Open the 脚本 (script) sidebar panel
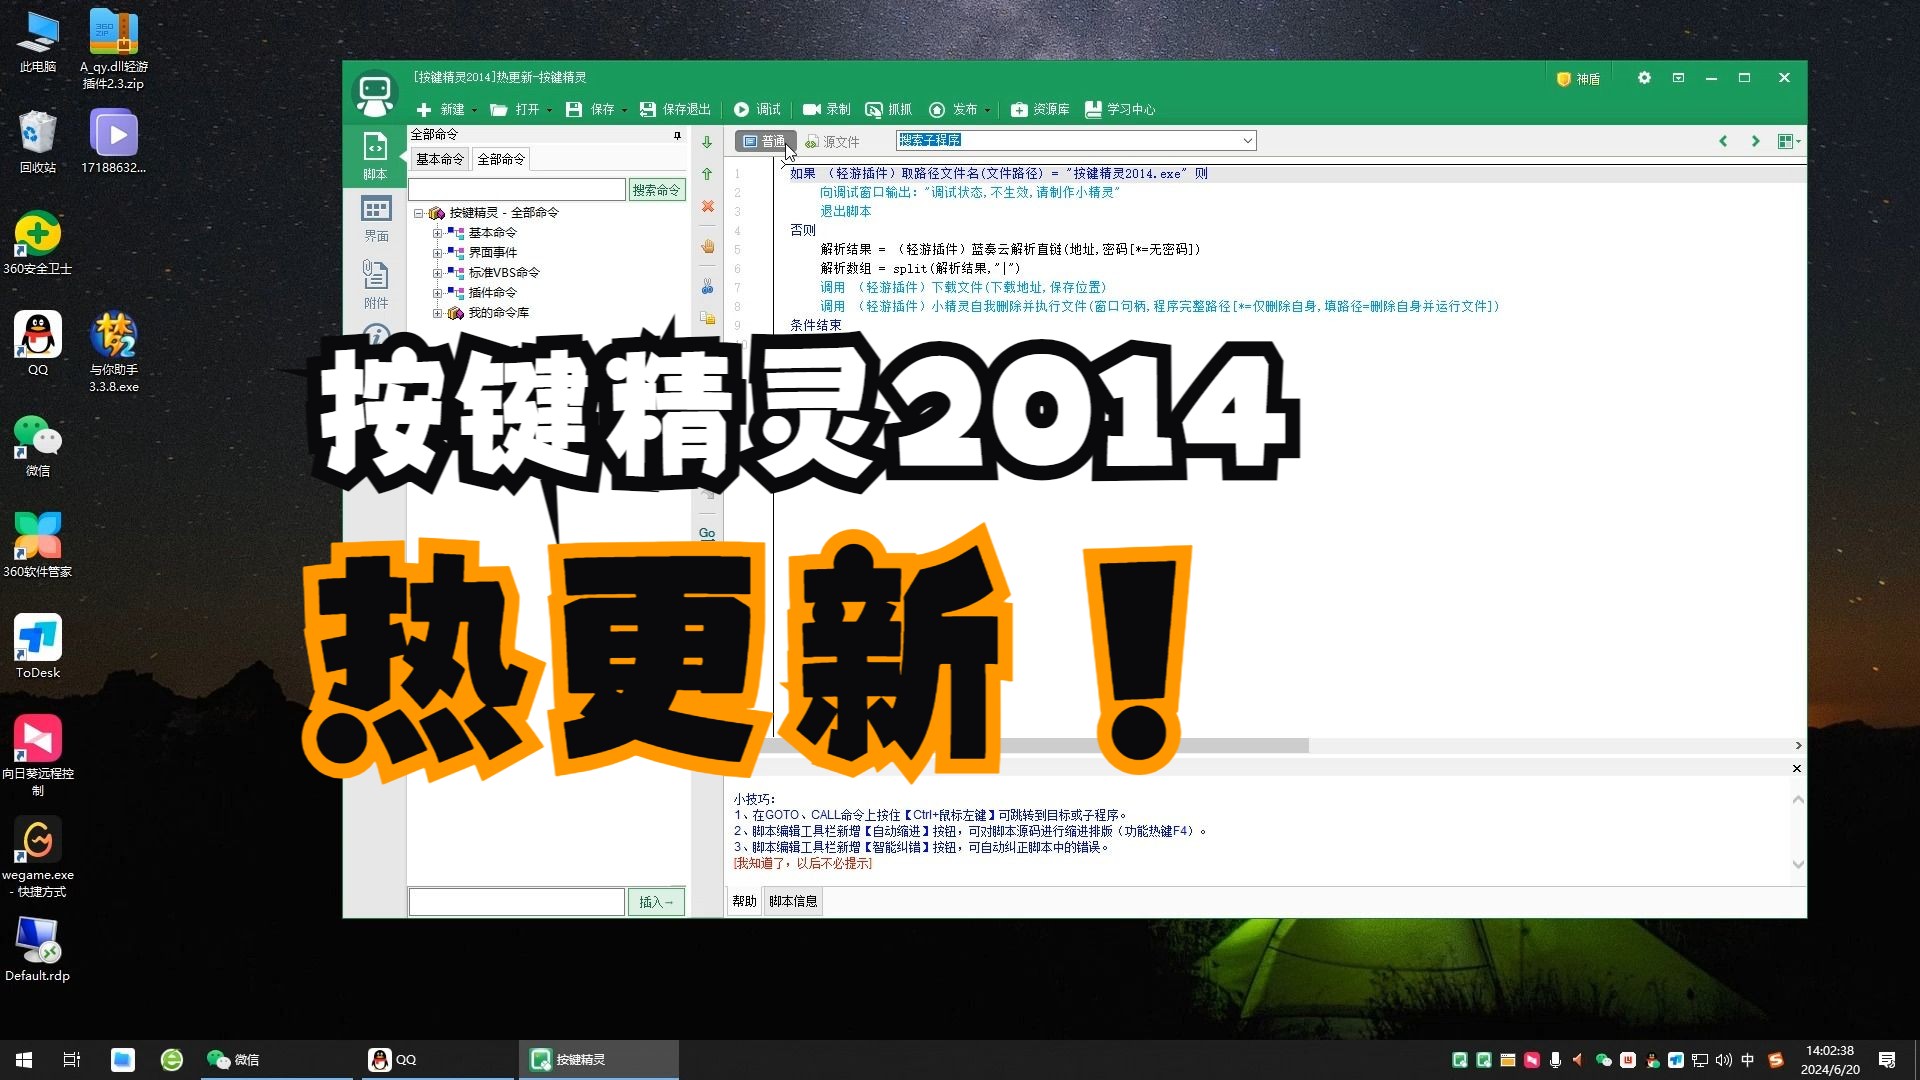Viewport: 1920px width, 1080px height. pyautogui.click(x=375, y=156)
